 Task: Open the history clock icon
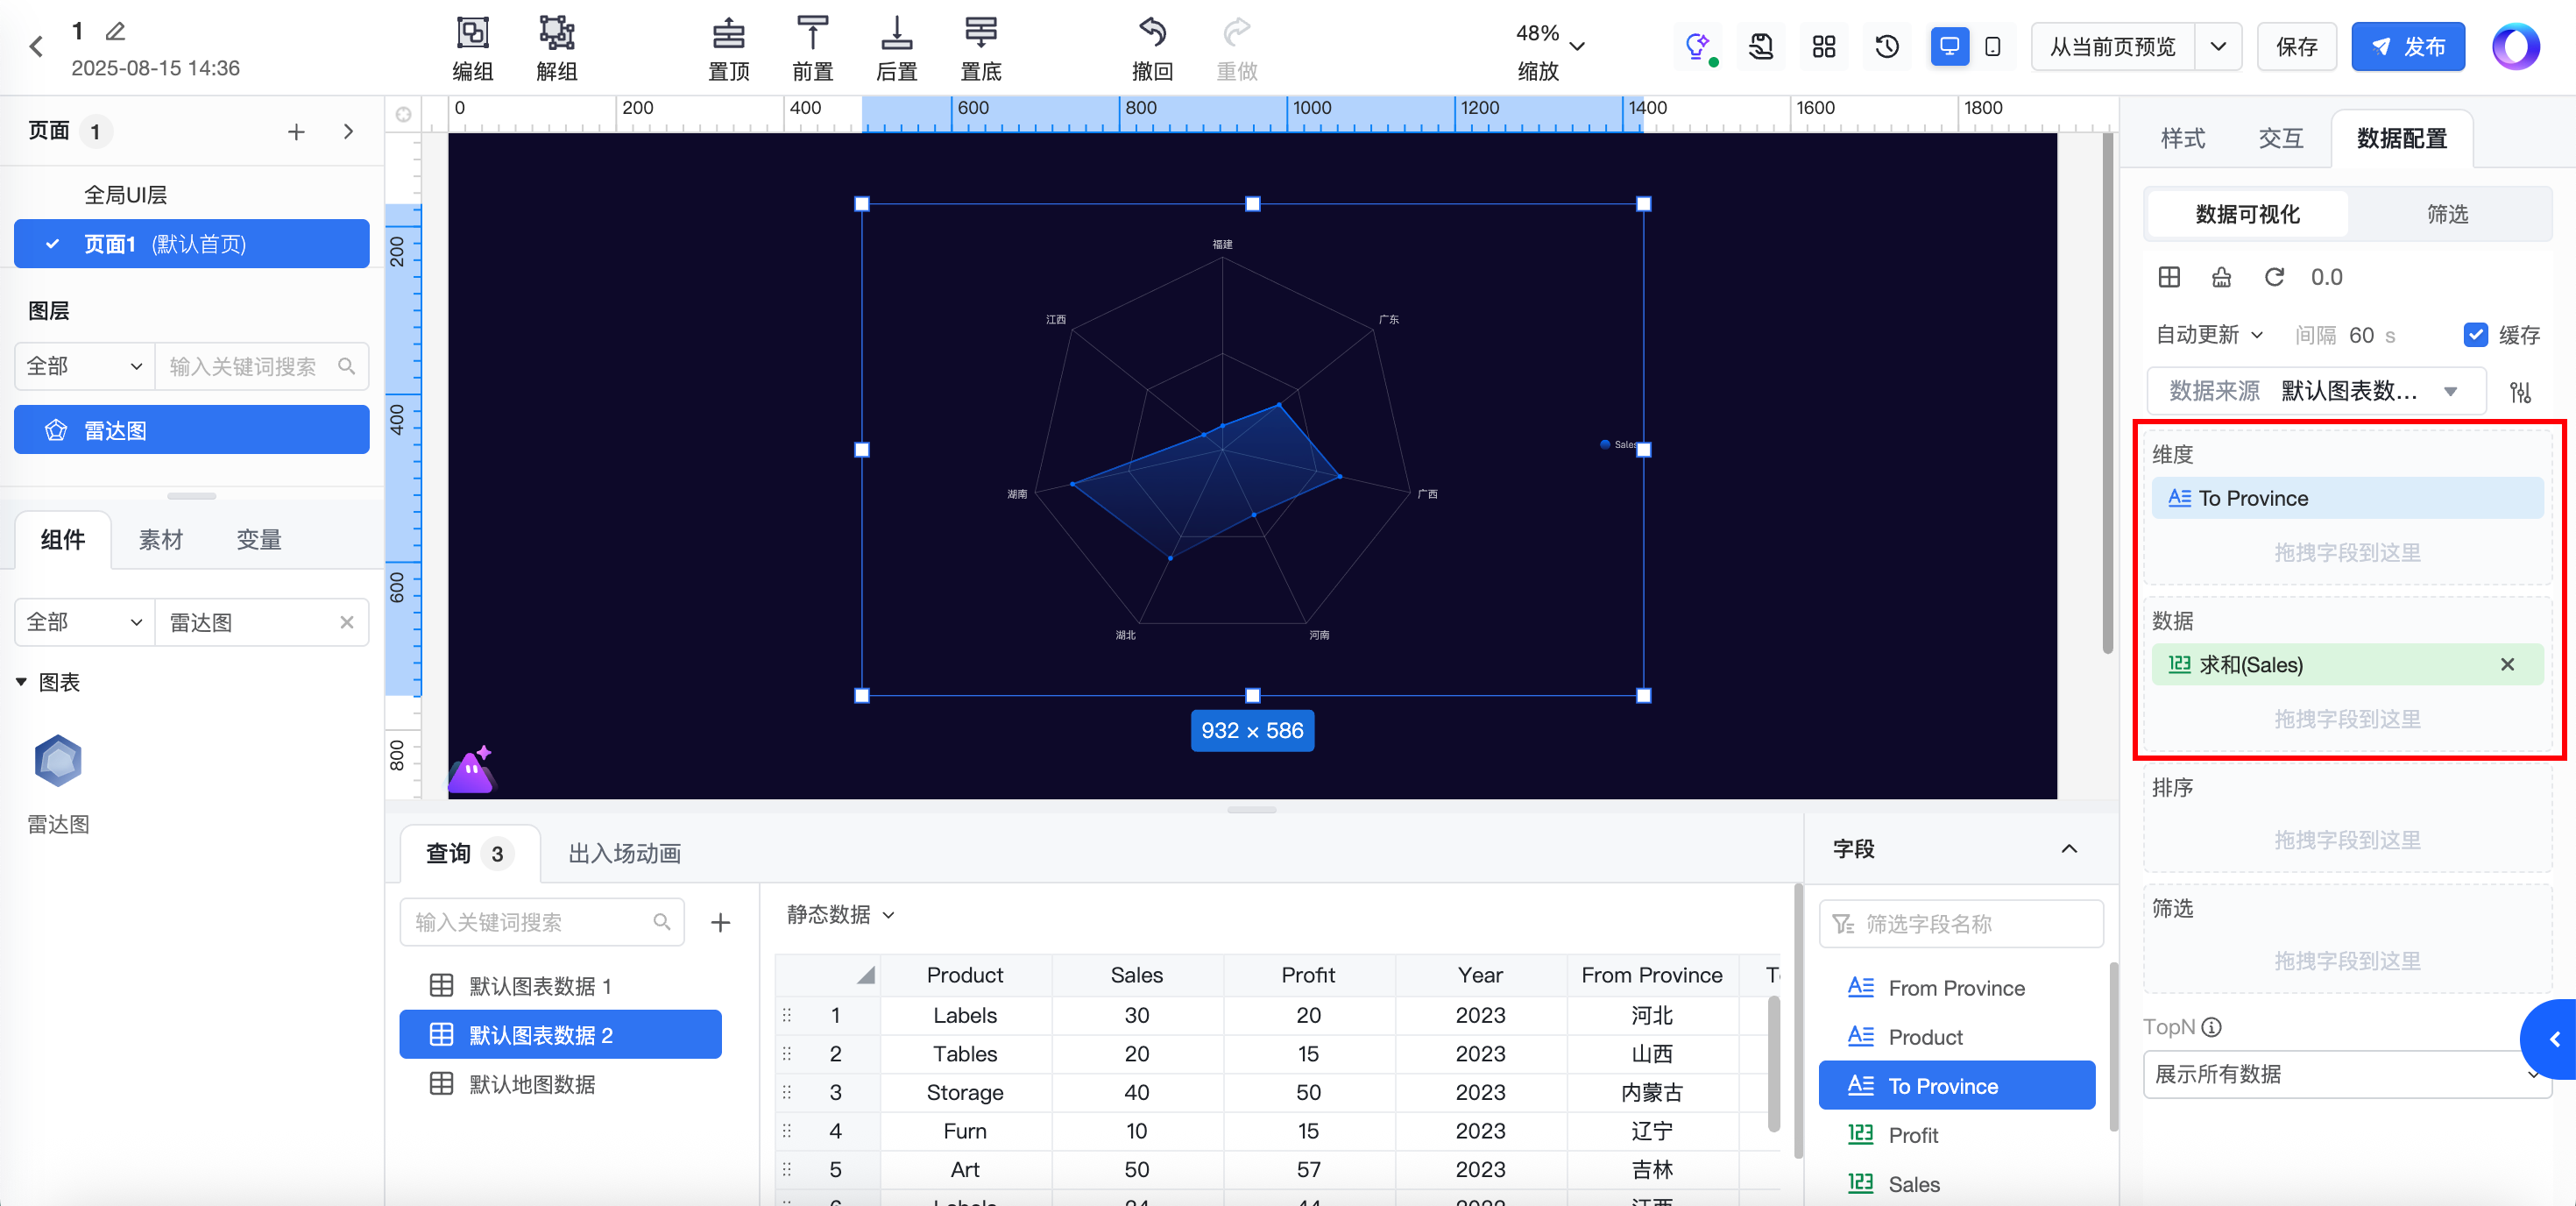coord(1887,47)
